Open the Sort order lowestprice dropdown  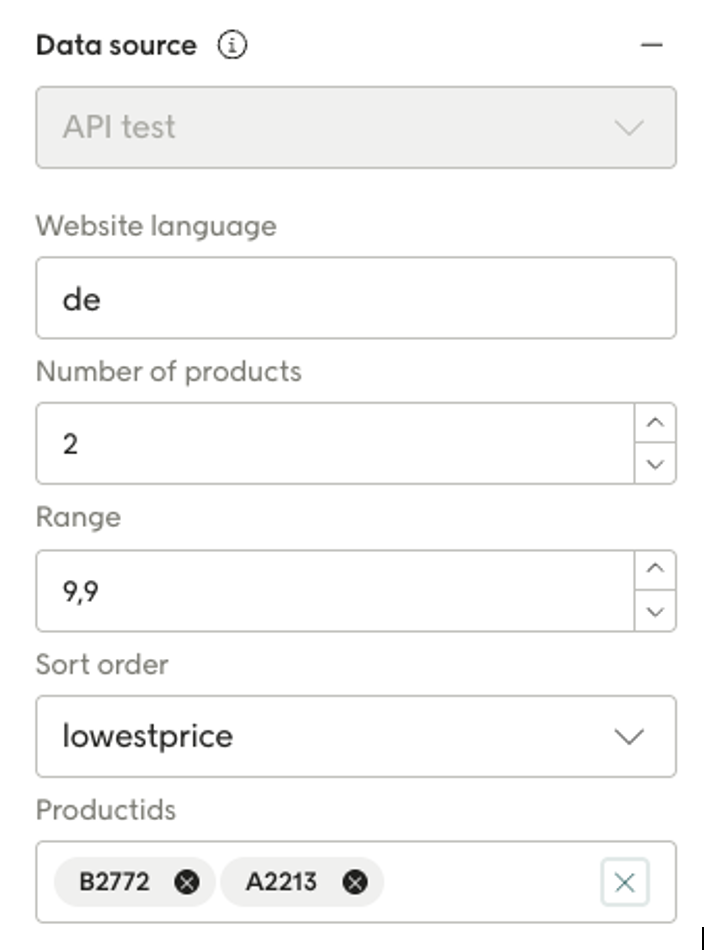pos(355,737)
